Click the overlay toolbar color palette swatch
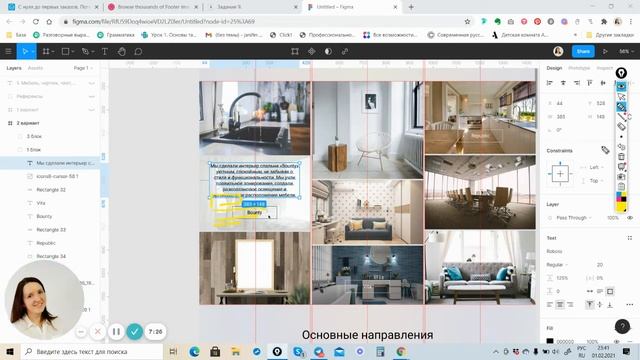The width and height of the screenshot is (640, 360). 621,198
